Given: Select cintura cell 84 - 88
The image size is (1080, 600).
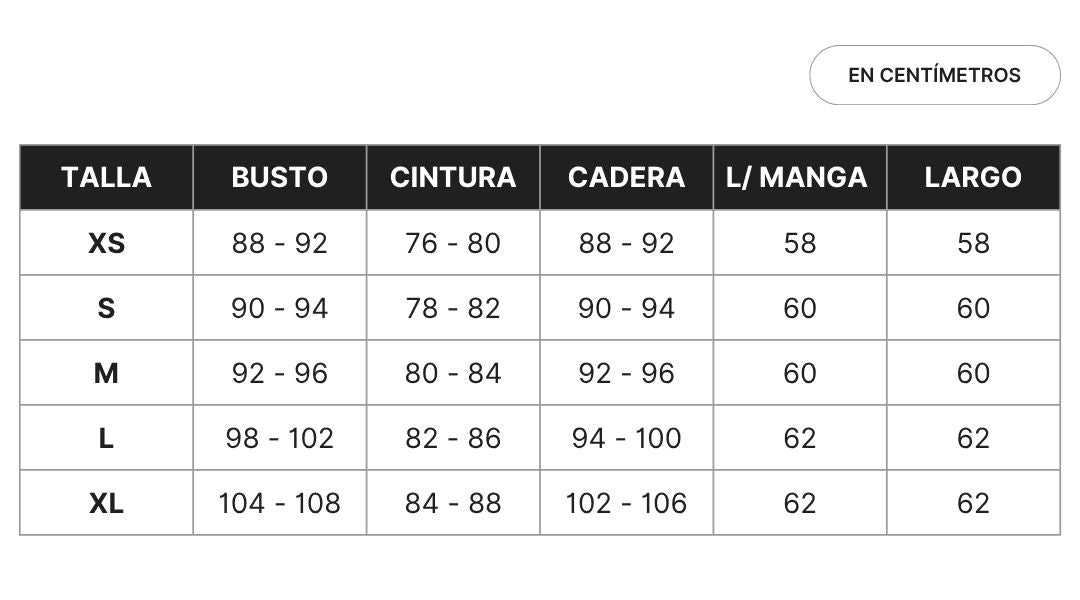Looking at the screenshot, I should click(x=453, y=504).
